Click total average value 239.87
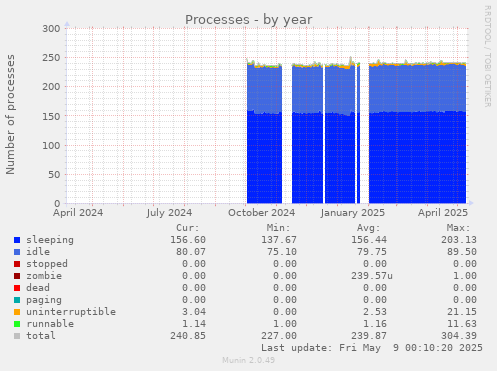The width and height of the screenshot is (497, 371). click(x=369, y=336)
